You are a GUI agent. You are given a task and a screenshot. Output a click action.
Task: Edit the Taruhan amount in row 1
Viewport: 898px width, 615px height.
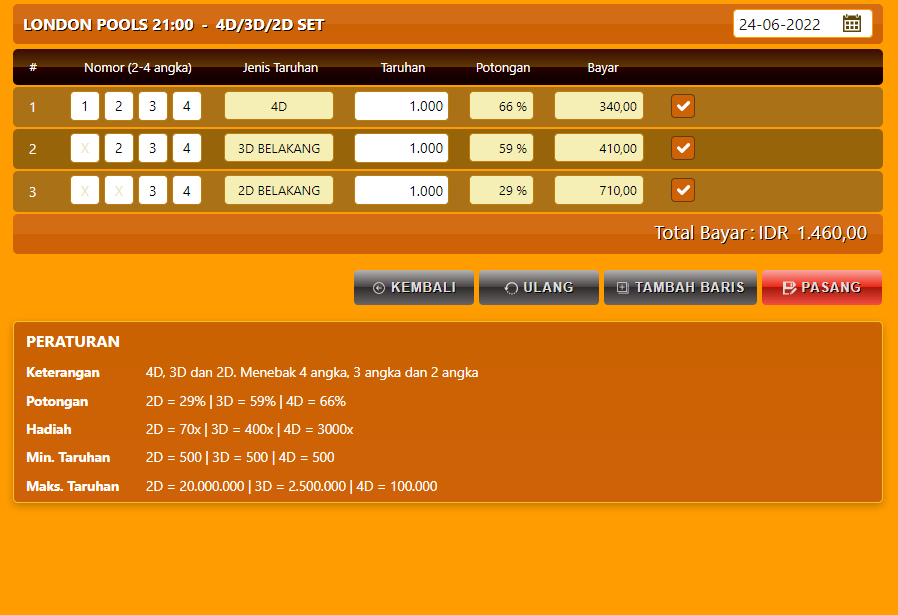[401, 106]
